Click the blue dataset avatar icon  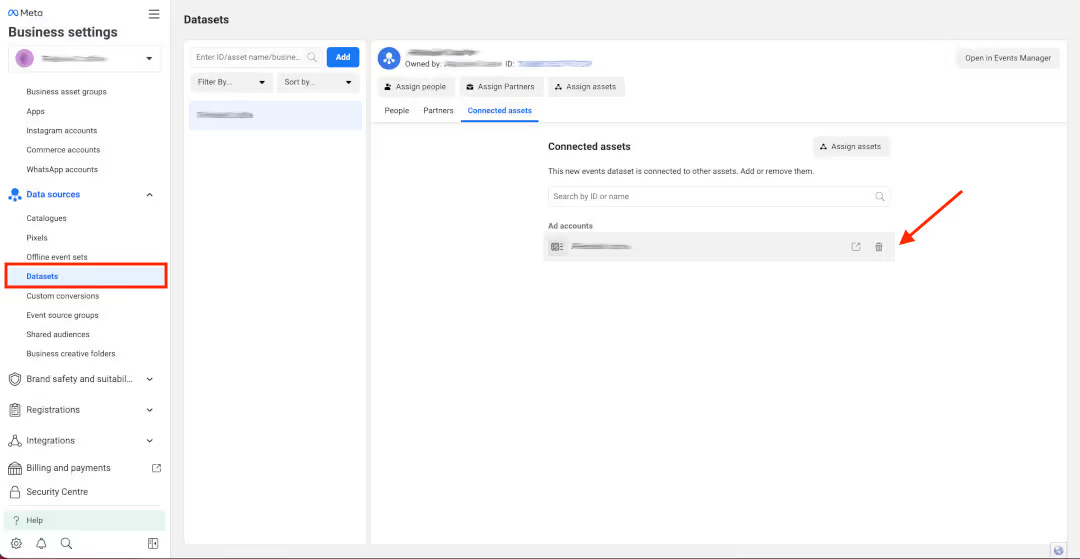coord(389,59)
